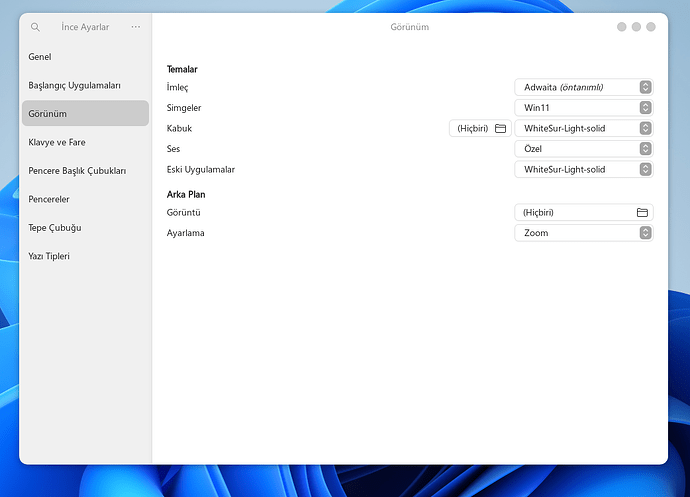Switch to Pencereler section
This screenshot has width=690, height=497.
pos(85,199)
